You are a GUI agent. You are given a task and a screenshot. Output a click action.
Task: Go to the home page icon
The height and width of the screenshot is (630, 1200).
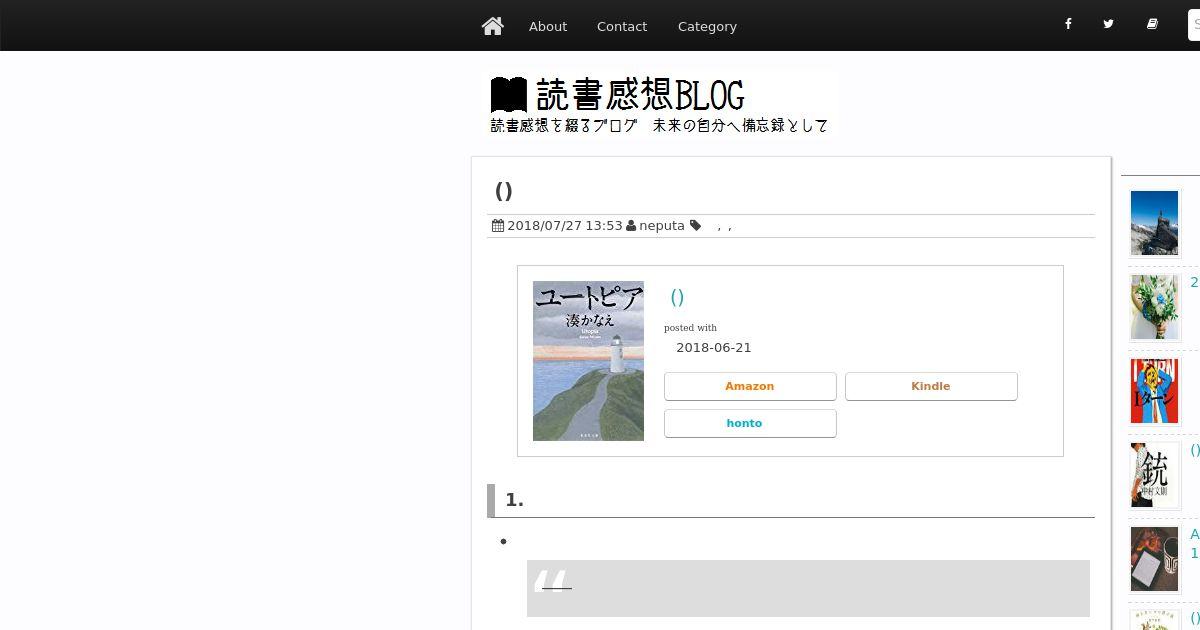pos(492,26)
